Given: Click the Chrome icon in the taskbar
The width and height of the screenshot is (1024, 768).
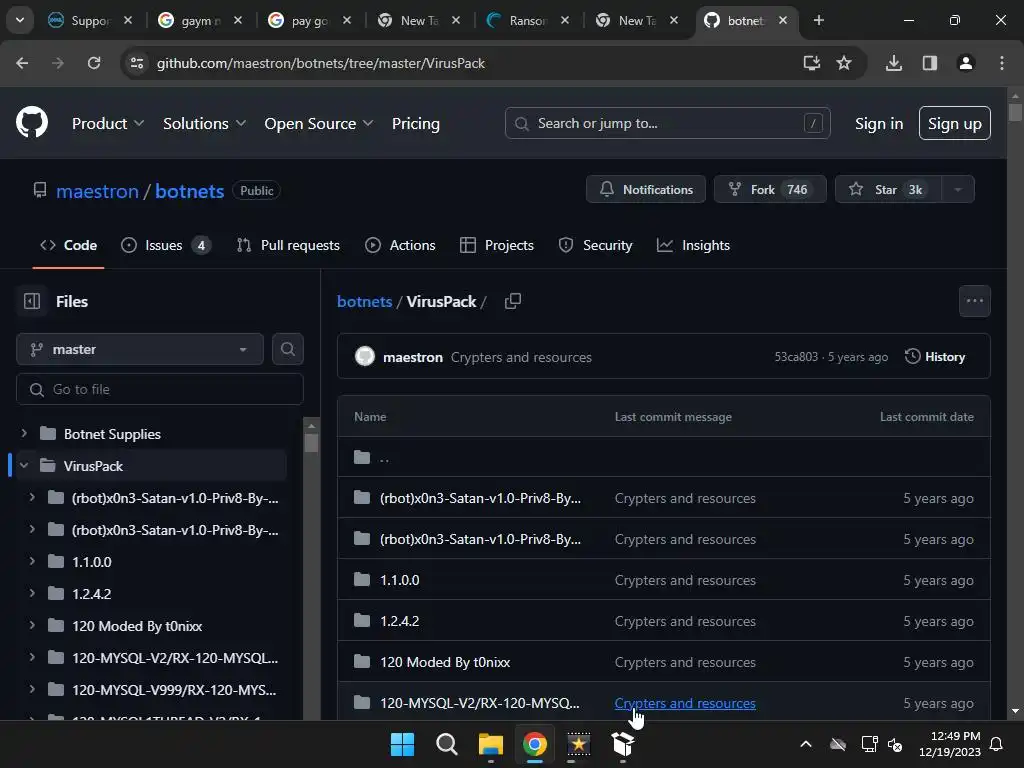Looking at the screenshot, I should [x=534, y=744].
